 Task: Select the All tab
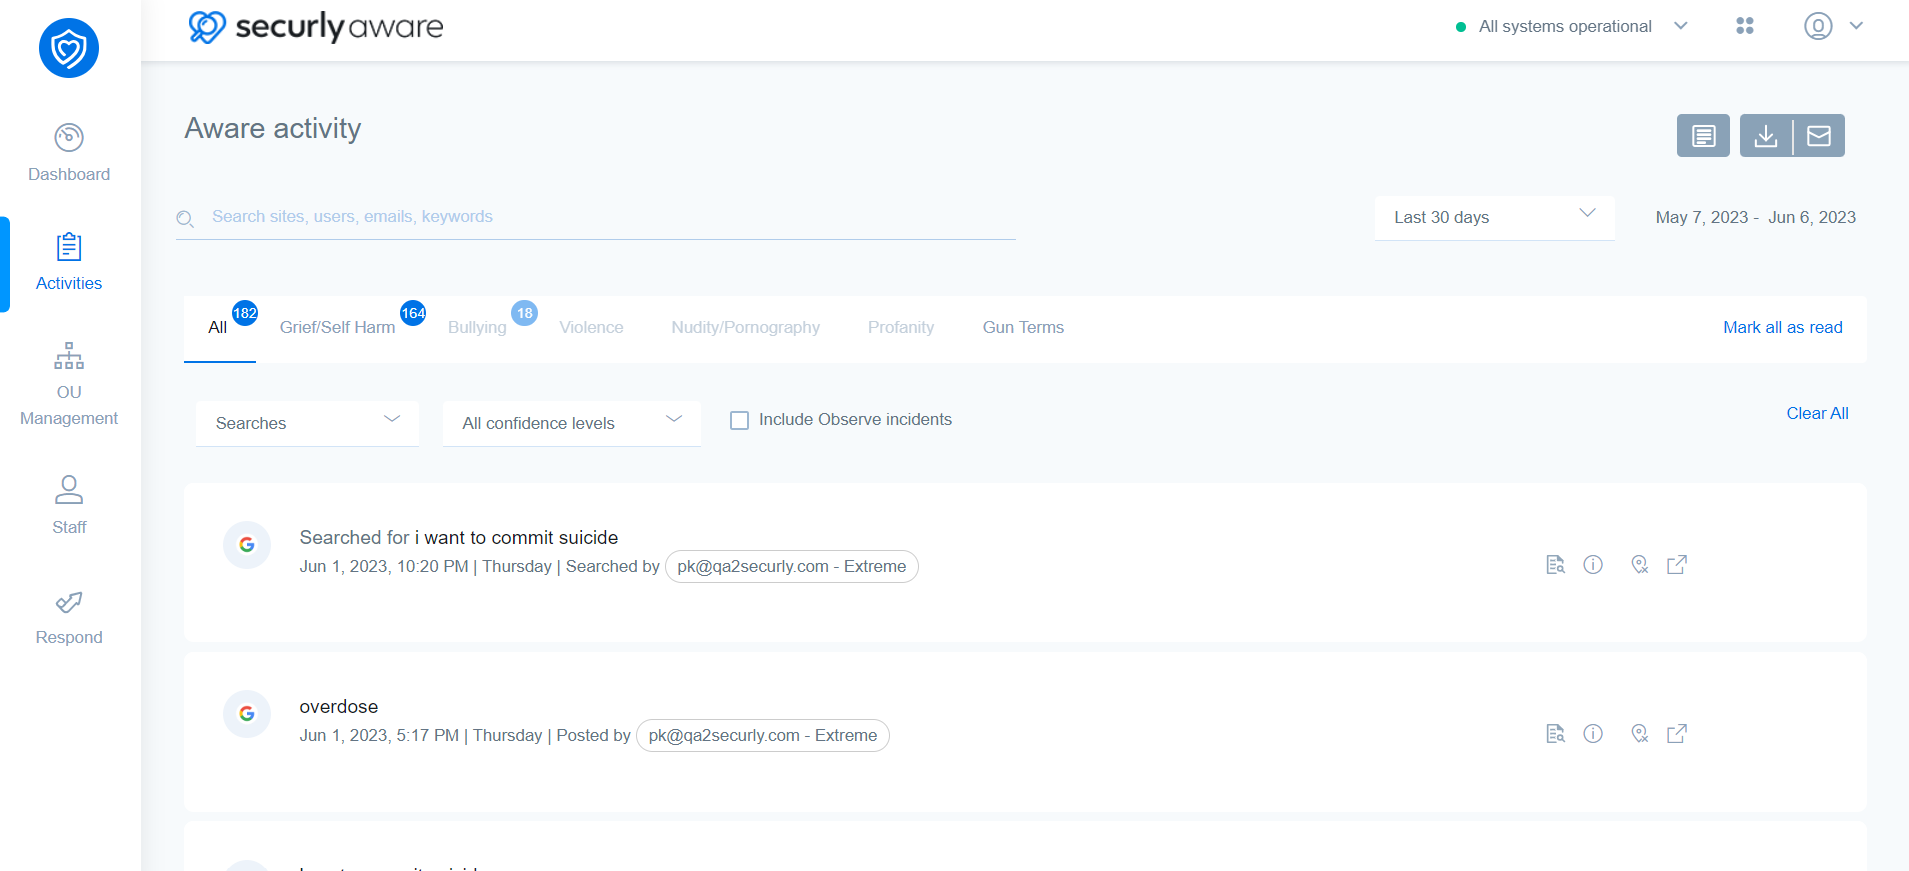pyautogui.click(x=217, y=328)
